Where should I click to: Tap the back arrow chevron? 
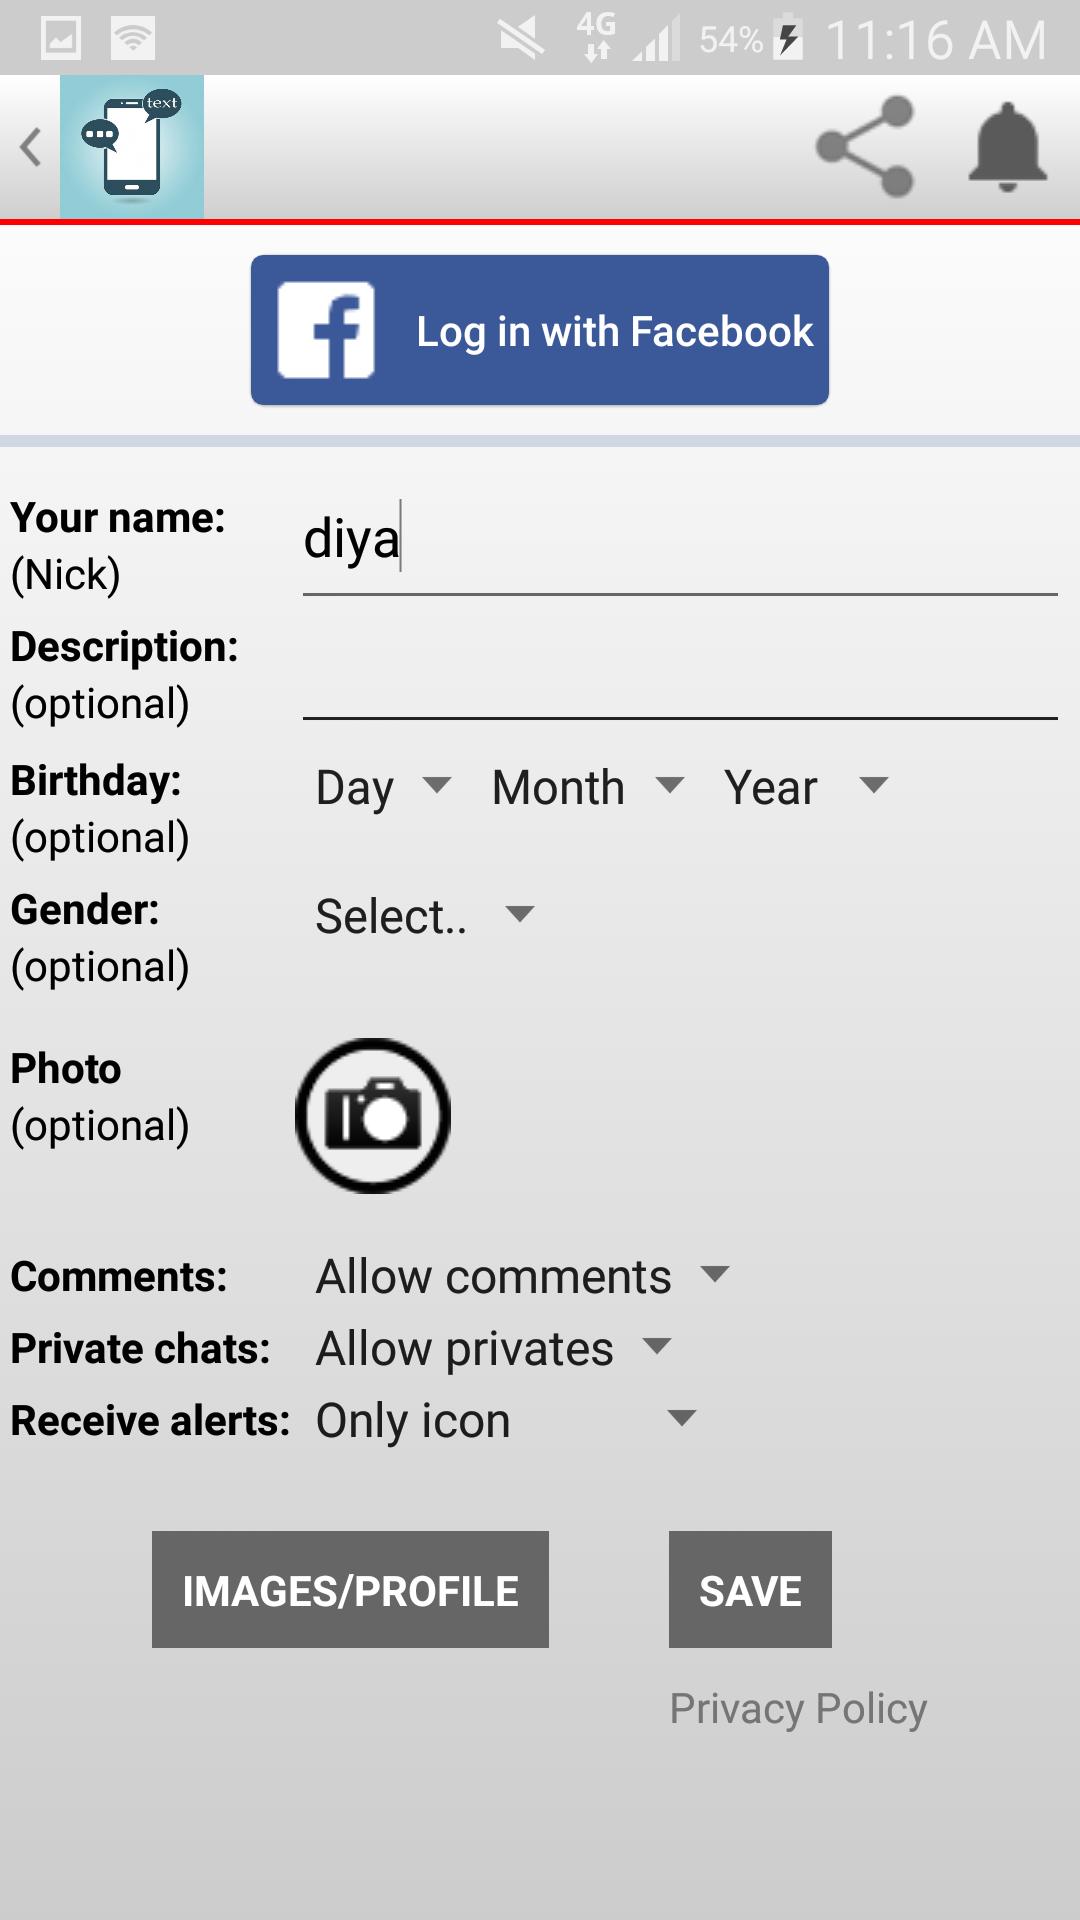(31, 147)
